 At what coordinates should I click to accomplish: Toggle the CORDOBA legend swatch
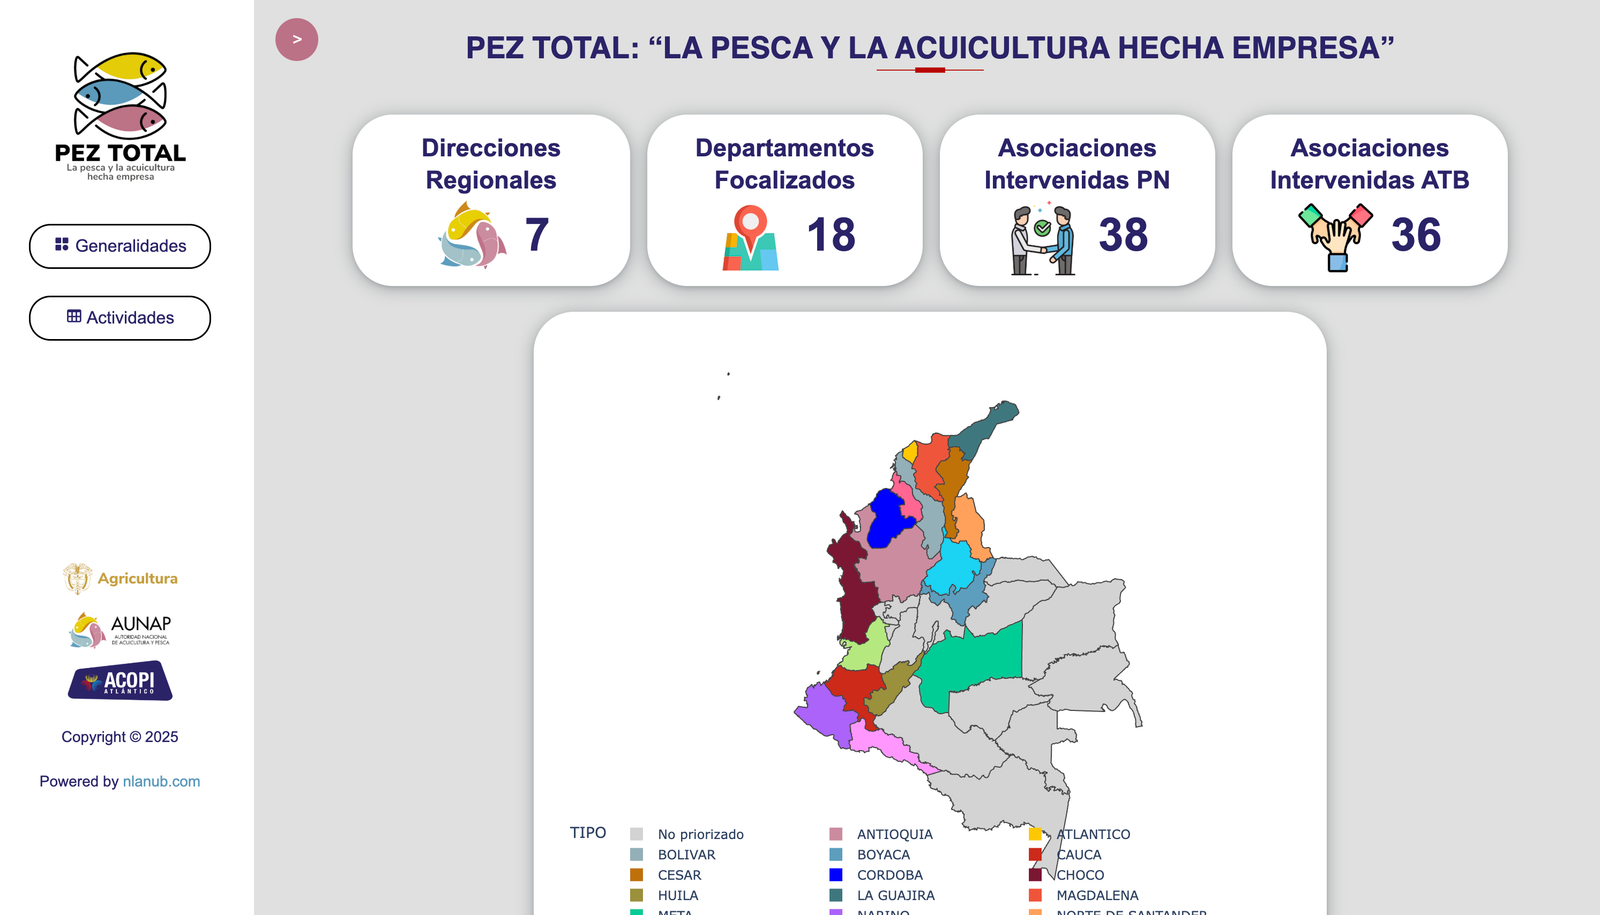[x=836, y=875]
